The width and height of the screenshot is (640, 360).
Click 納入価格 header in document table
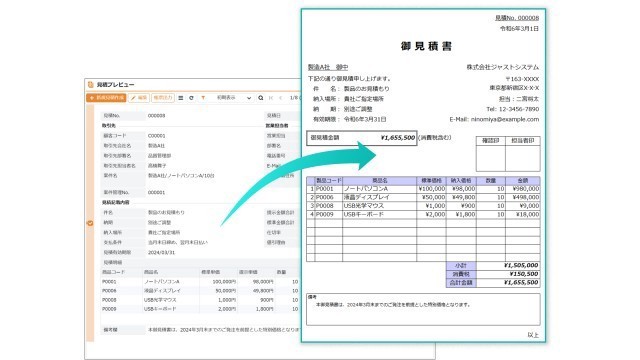461,180
